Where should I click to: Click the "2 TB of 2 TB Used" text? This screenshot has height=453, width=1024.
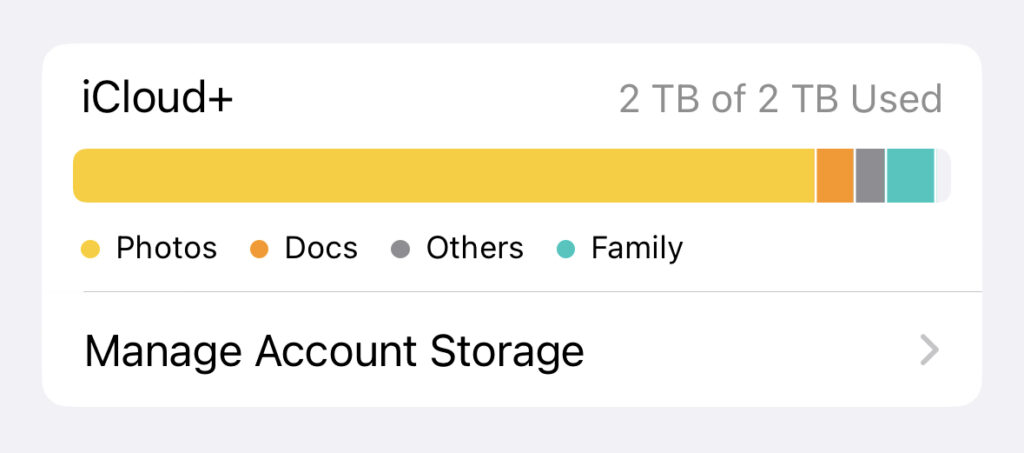780,99
